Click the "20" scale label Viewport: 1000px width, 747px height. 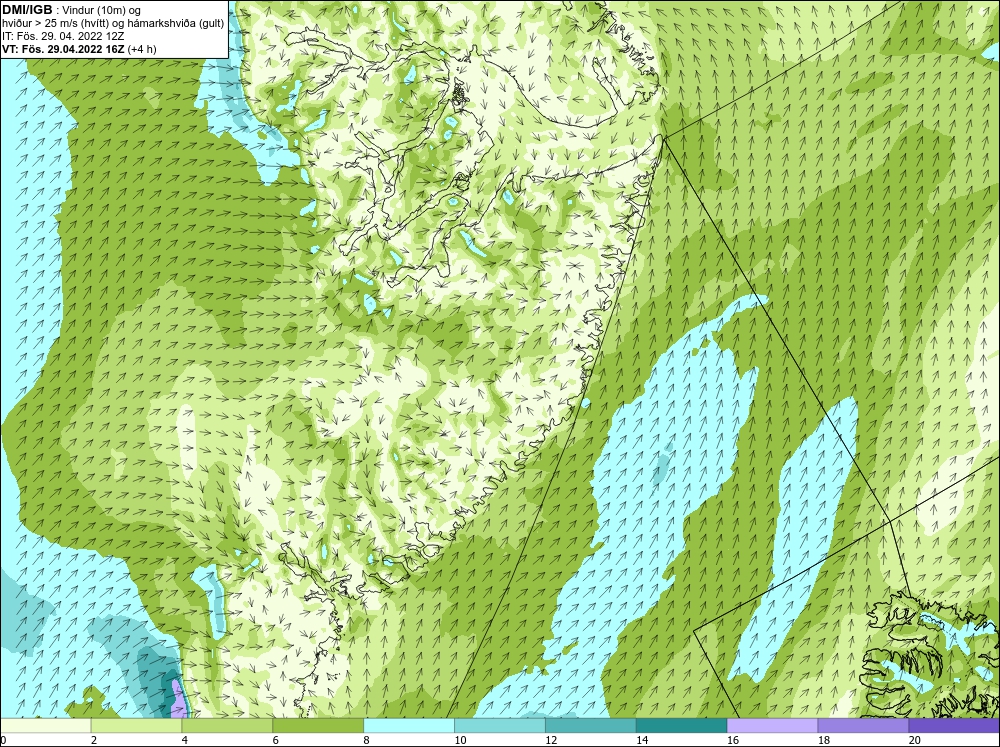point(915,740)
